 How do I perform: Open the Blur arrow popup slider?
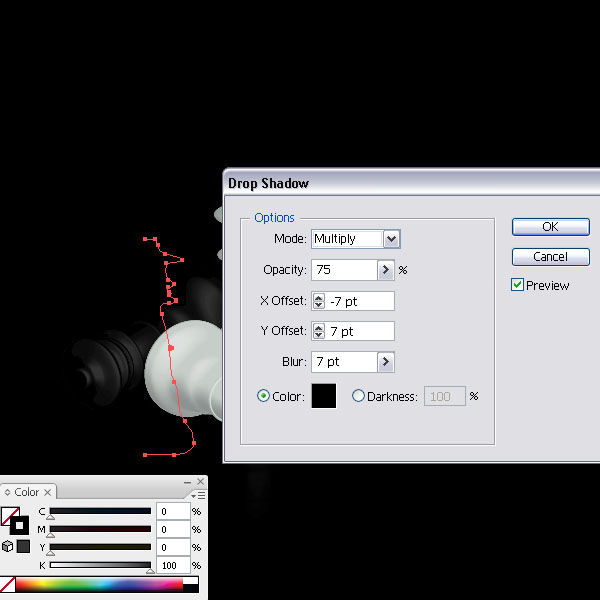pos(386,362)
